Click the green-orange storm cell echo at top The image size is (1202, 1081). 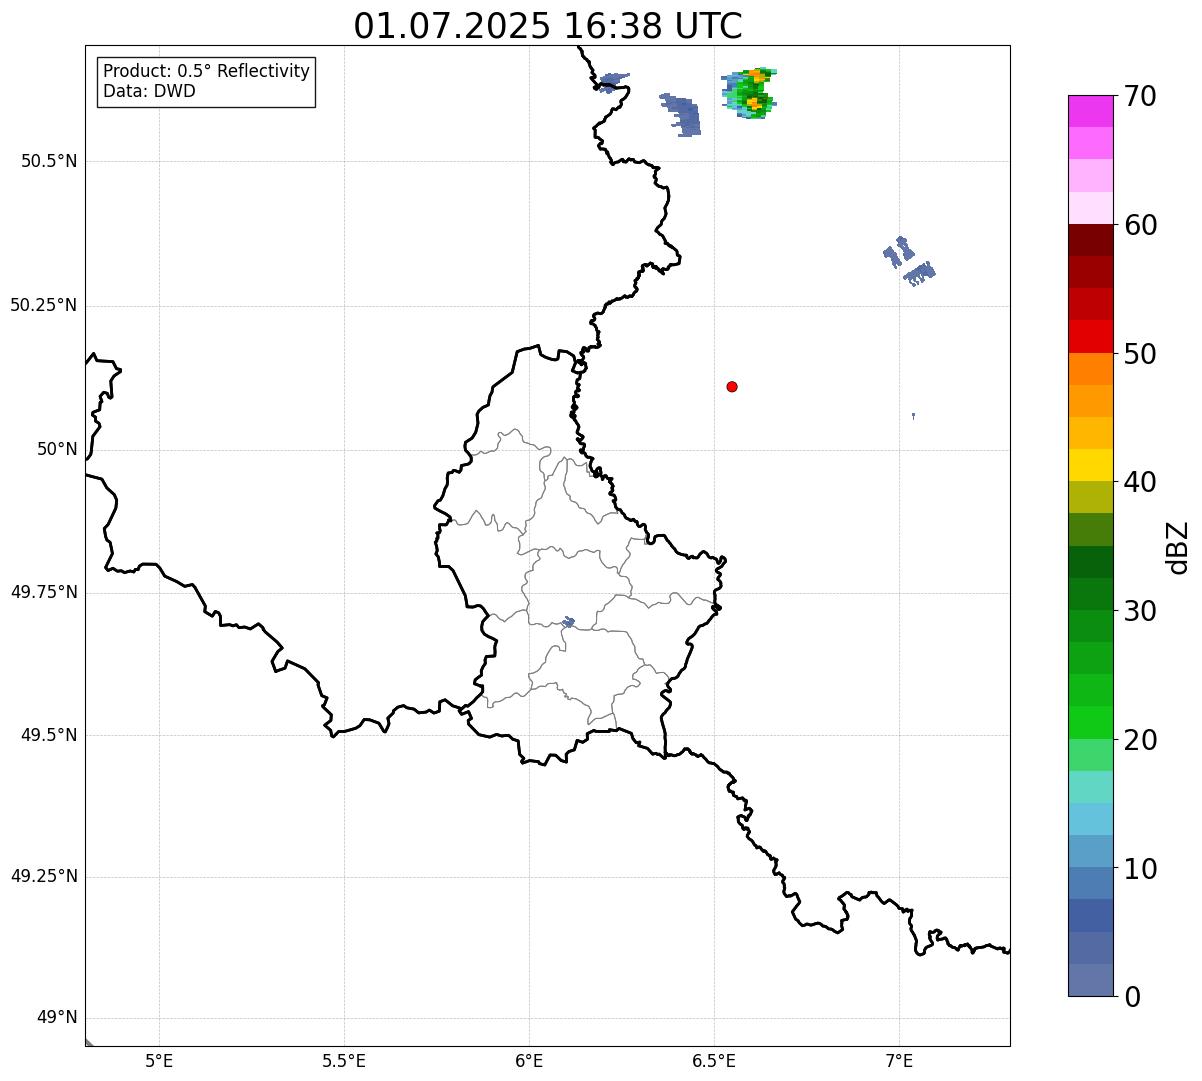(750, 93)
